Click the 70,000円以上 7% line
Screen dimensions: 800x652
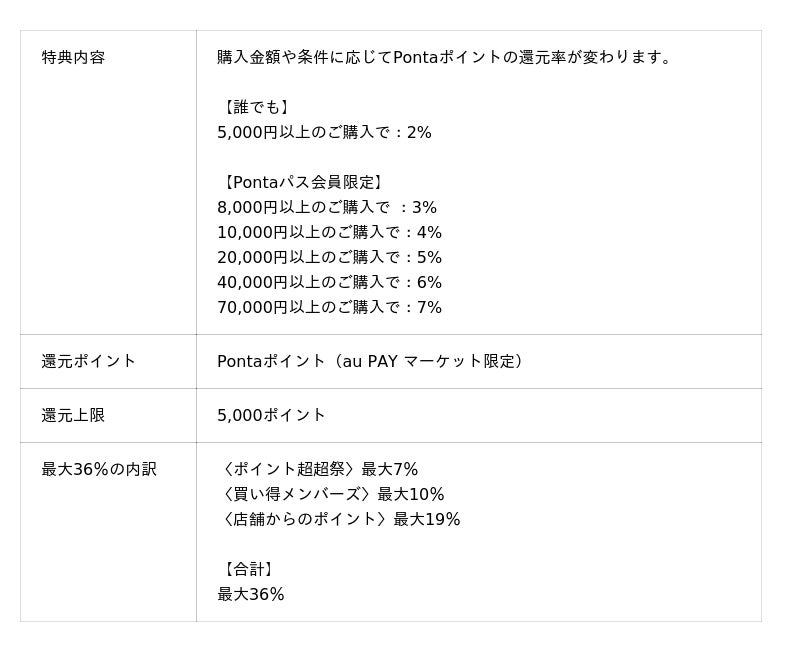(x=330, y=308)
